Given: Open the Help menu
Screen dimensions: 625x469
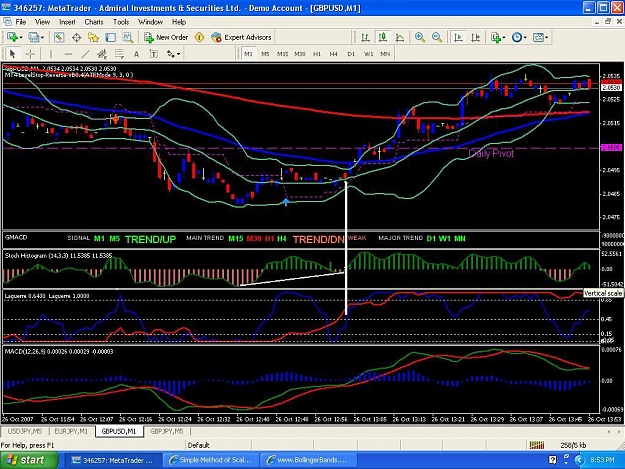Looking at the screenshot, I should click(x=179, y=22).
